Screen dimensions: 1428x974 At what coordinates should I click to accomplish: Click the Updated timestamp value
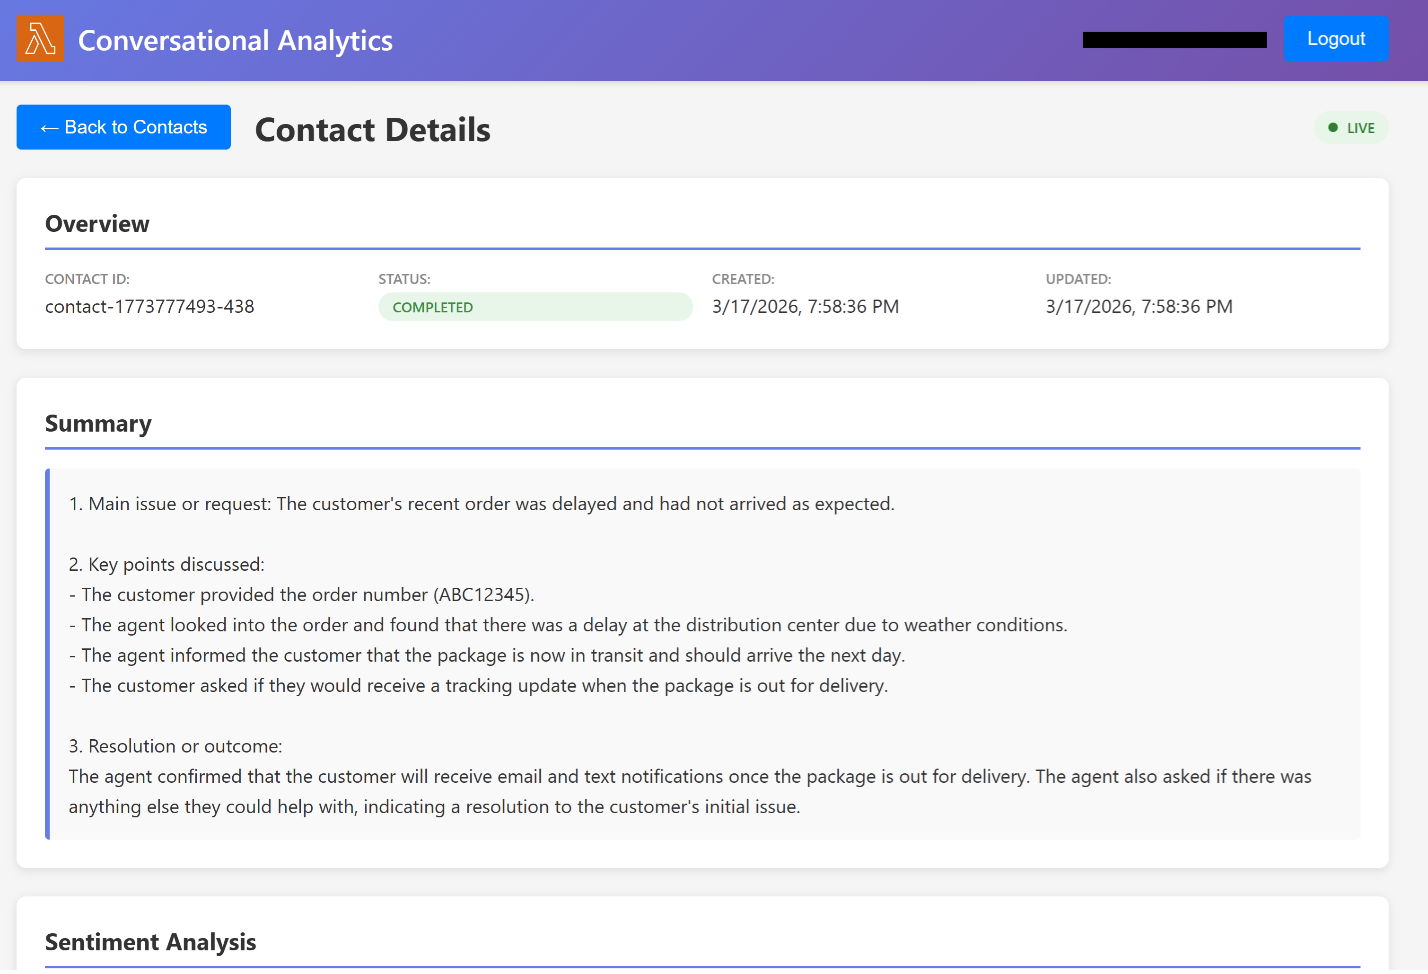tap(1139, 307)
